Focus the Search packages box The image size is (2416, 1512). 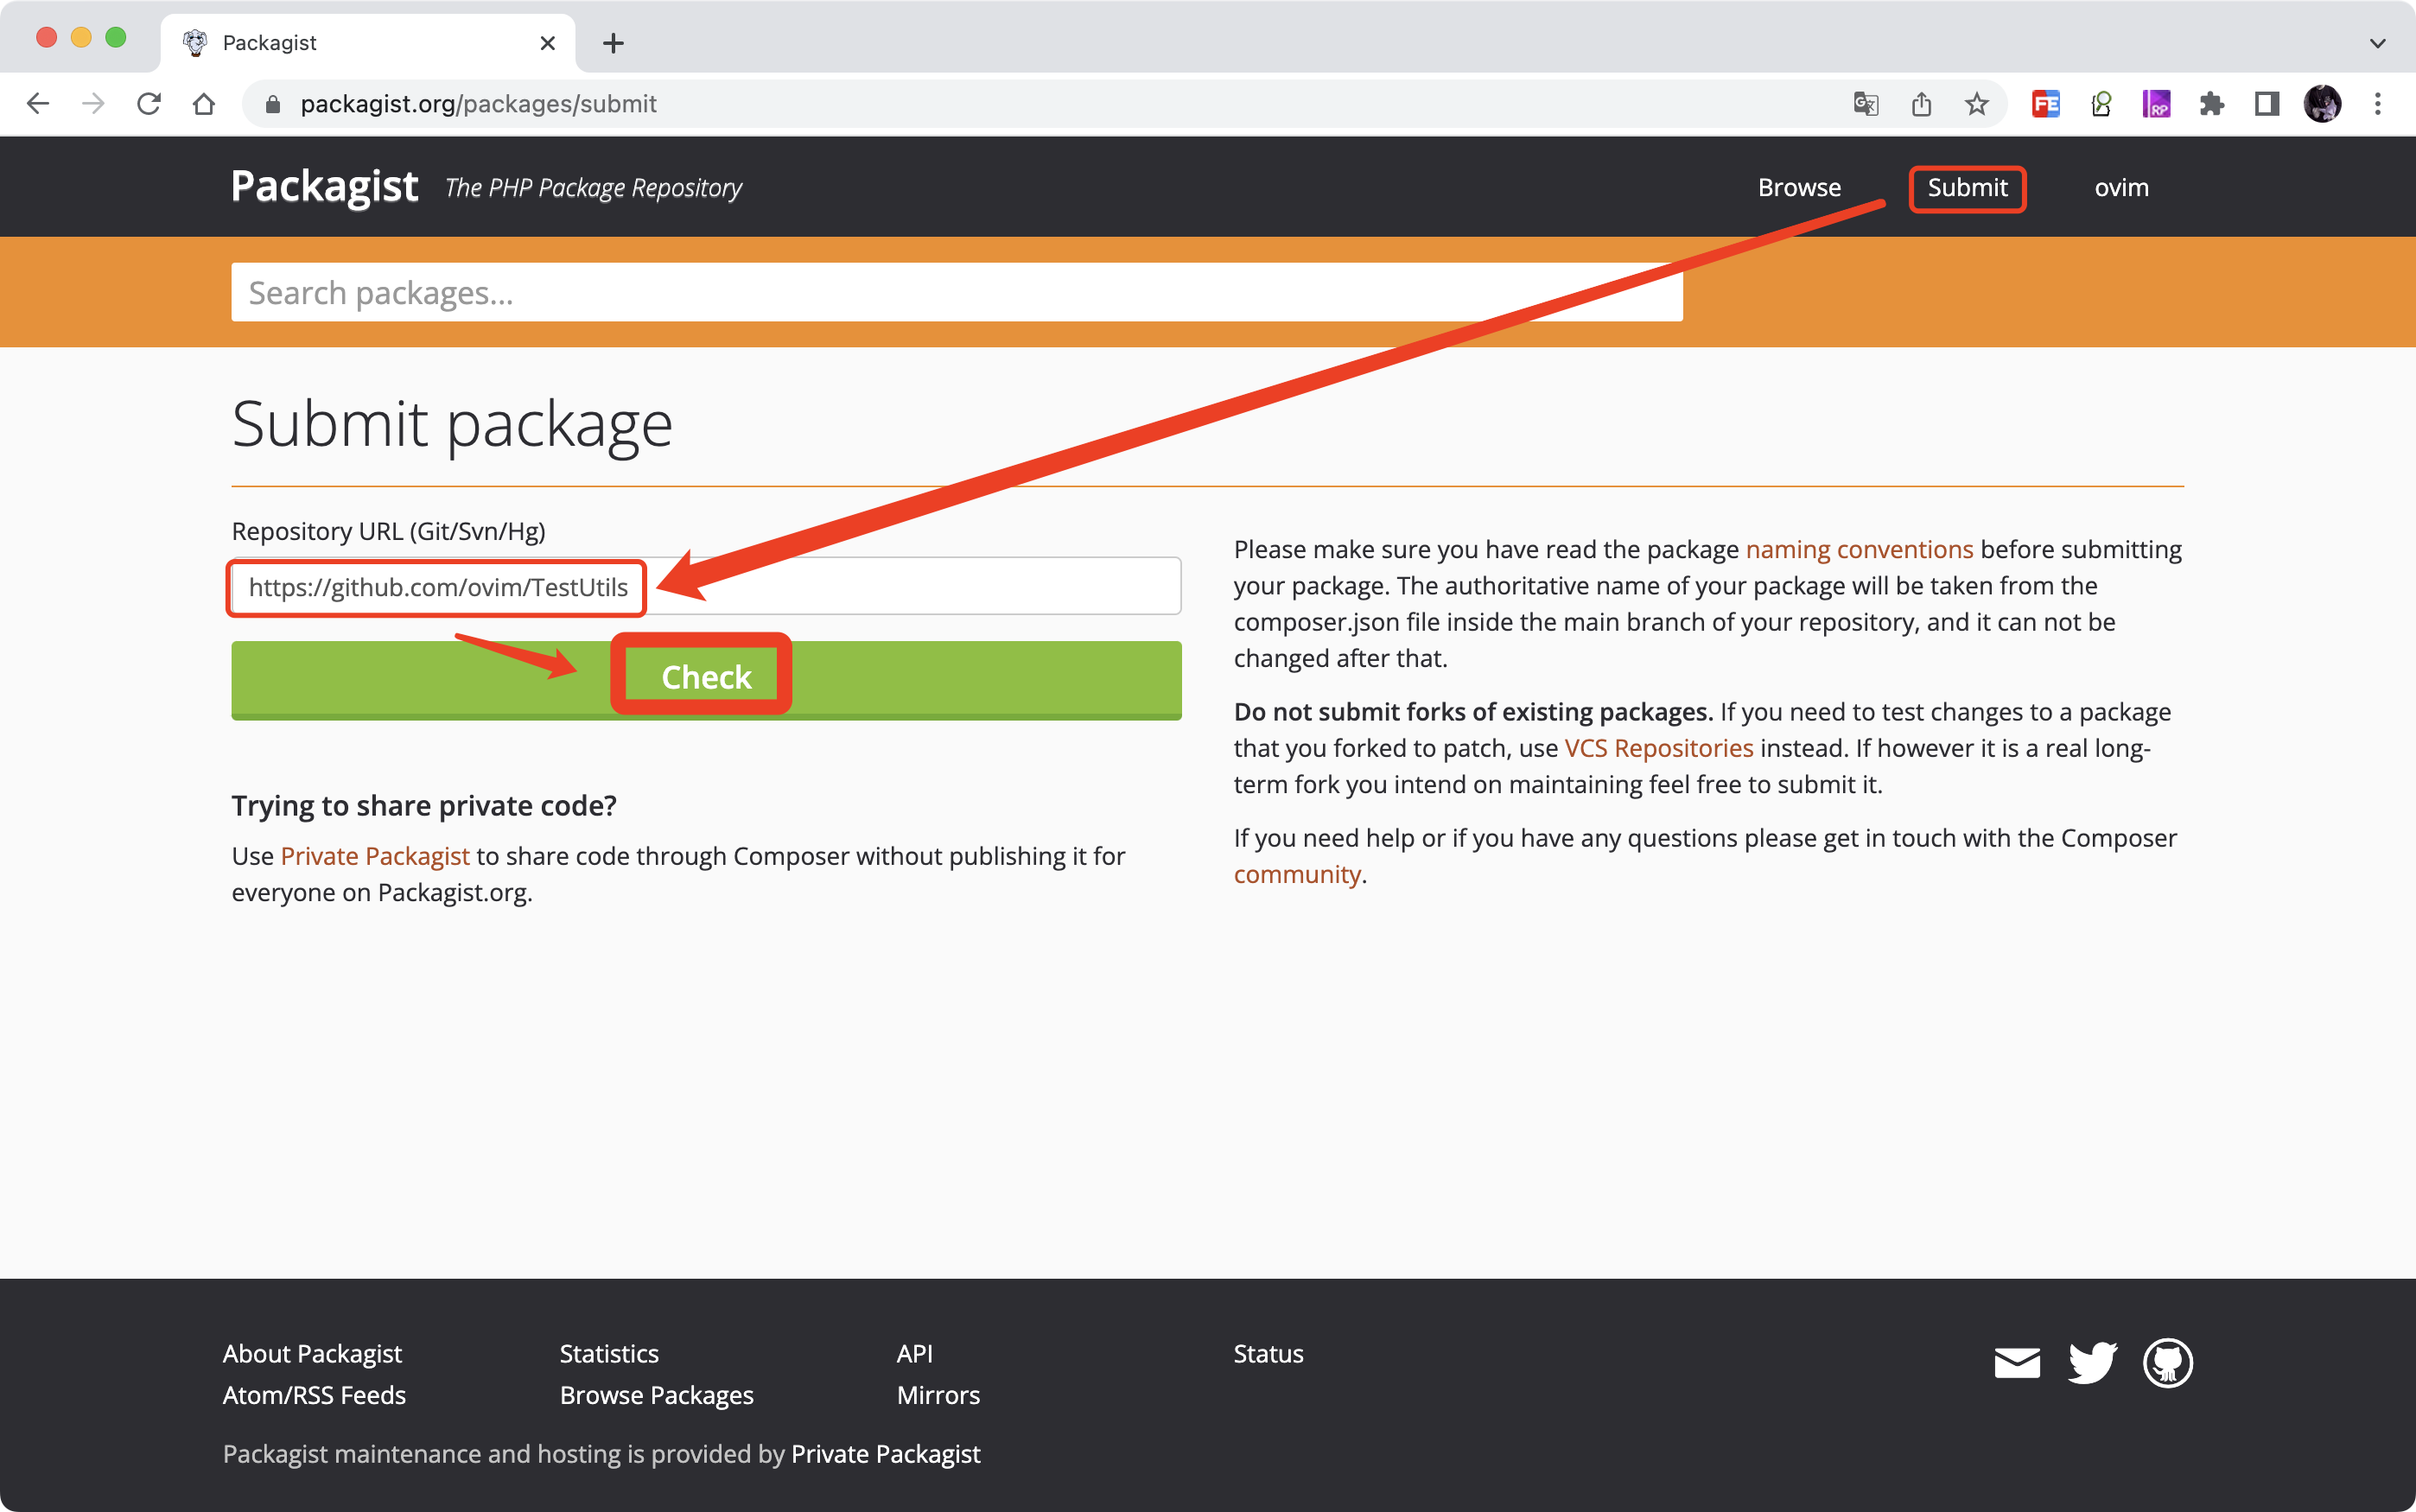[955, 293]
